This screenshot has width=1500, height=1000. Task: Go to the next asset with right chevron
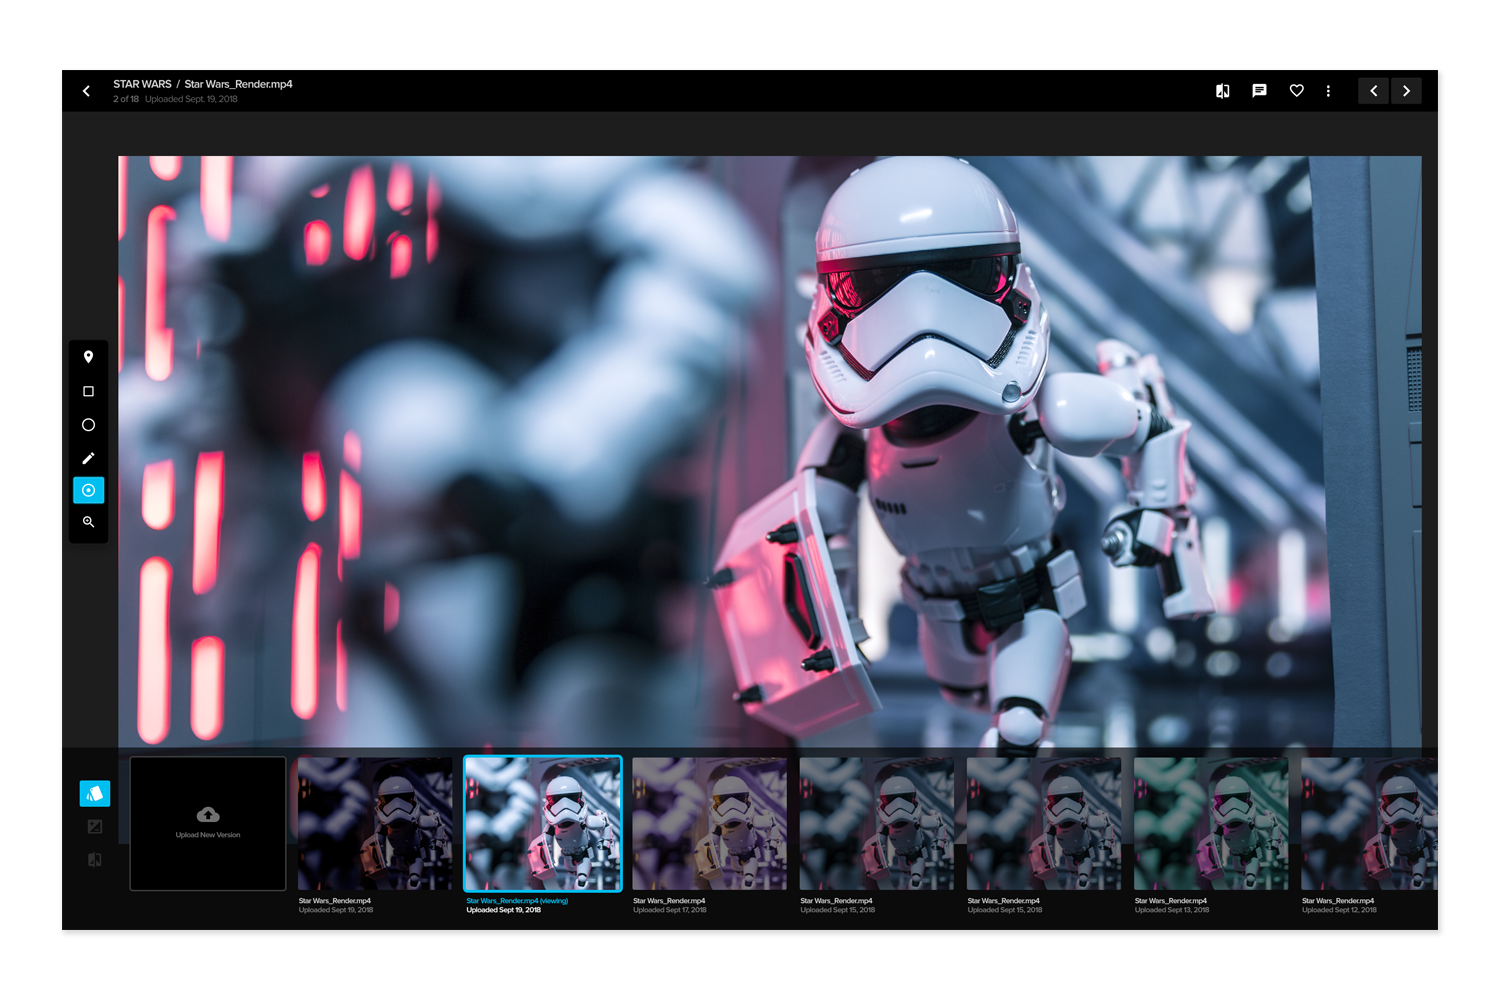pos(1406,91)
